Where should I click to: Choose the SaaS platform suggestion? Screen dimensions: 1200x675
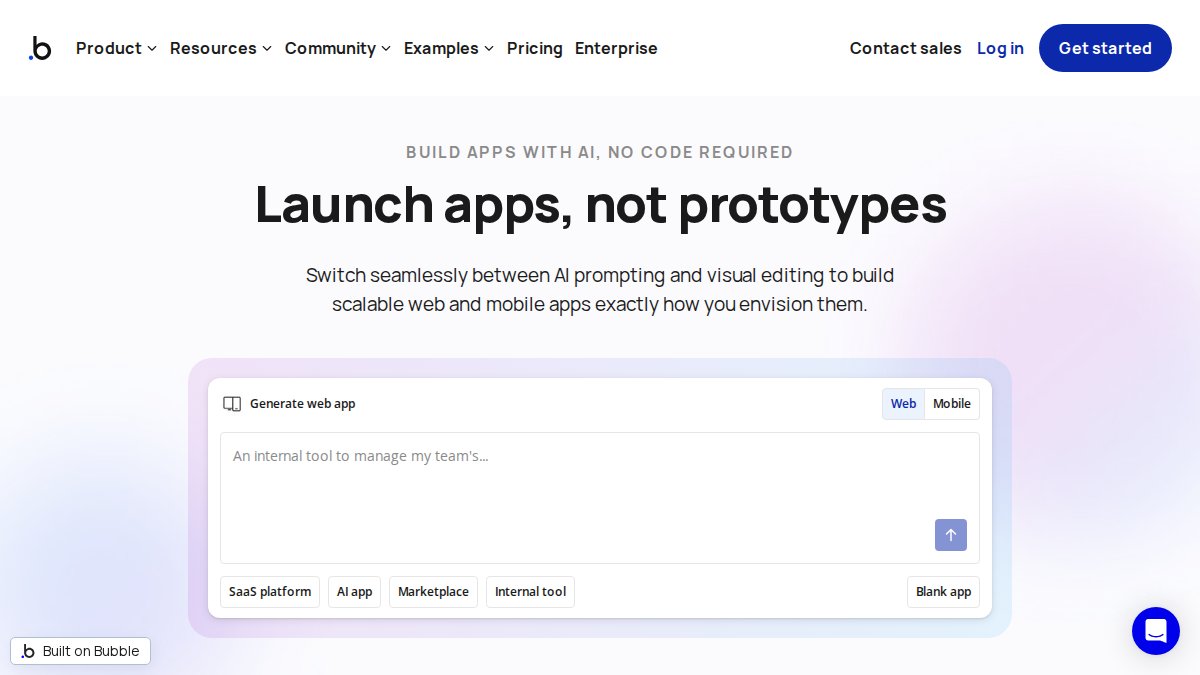click(x=270, y=592)
